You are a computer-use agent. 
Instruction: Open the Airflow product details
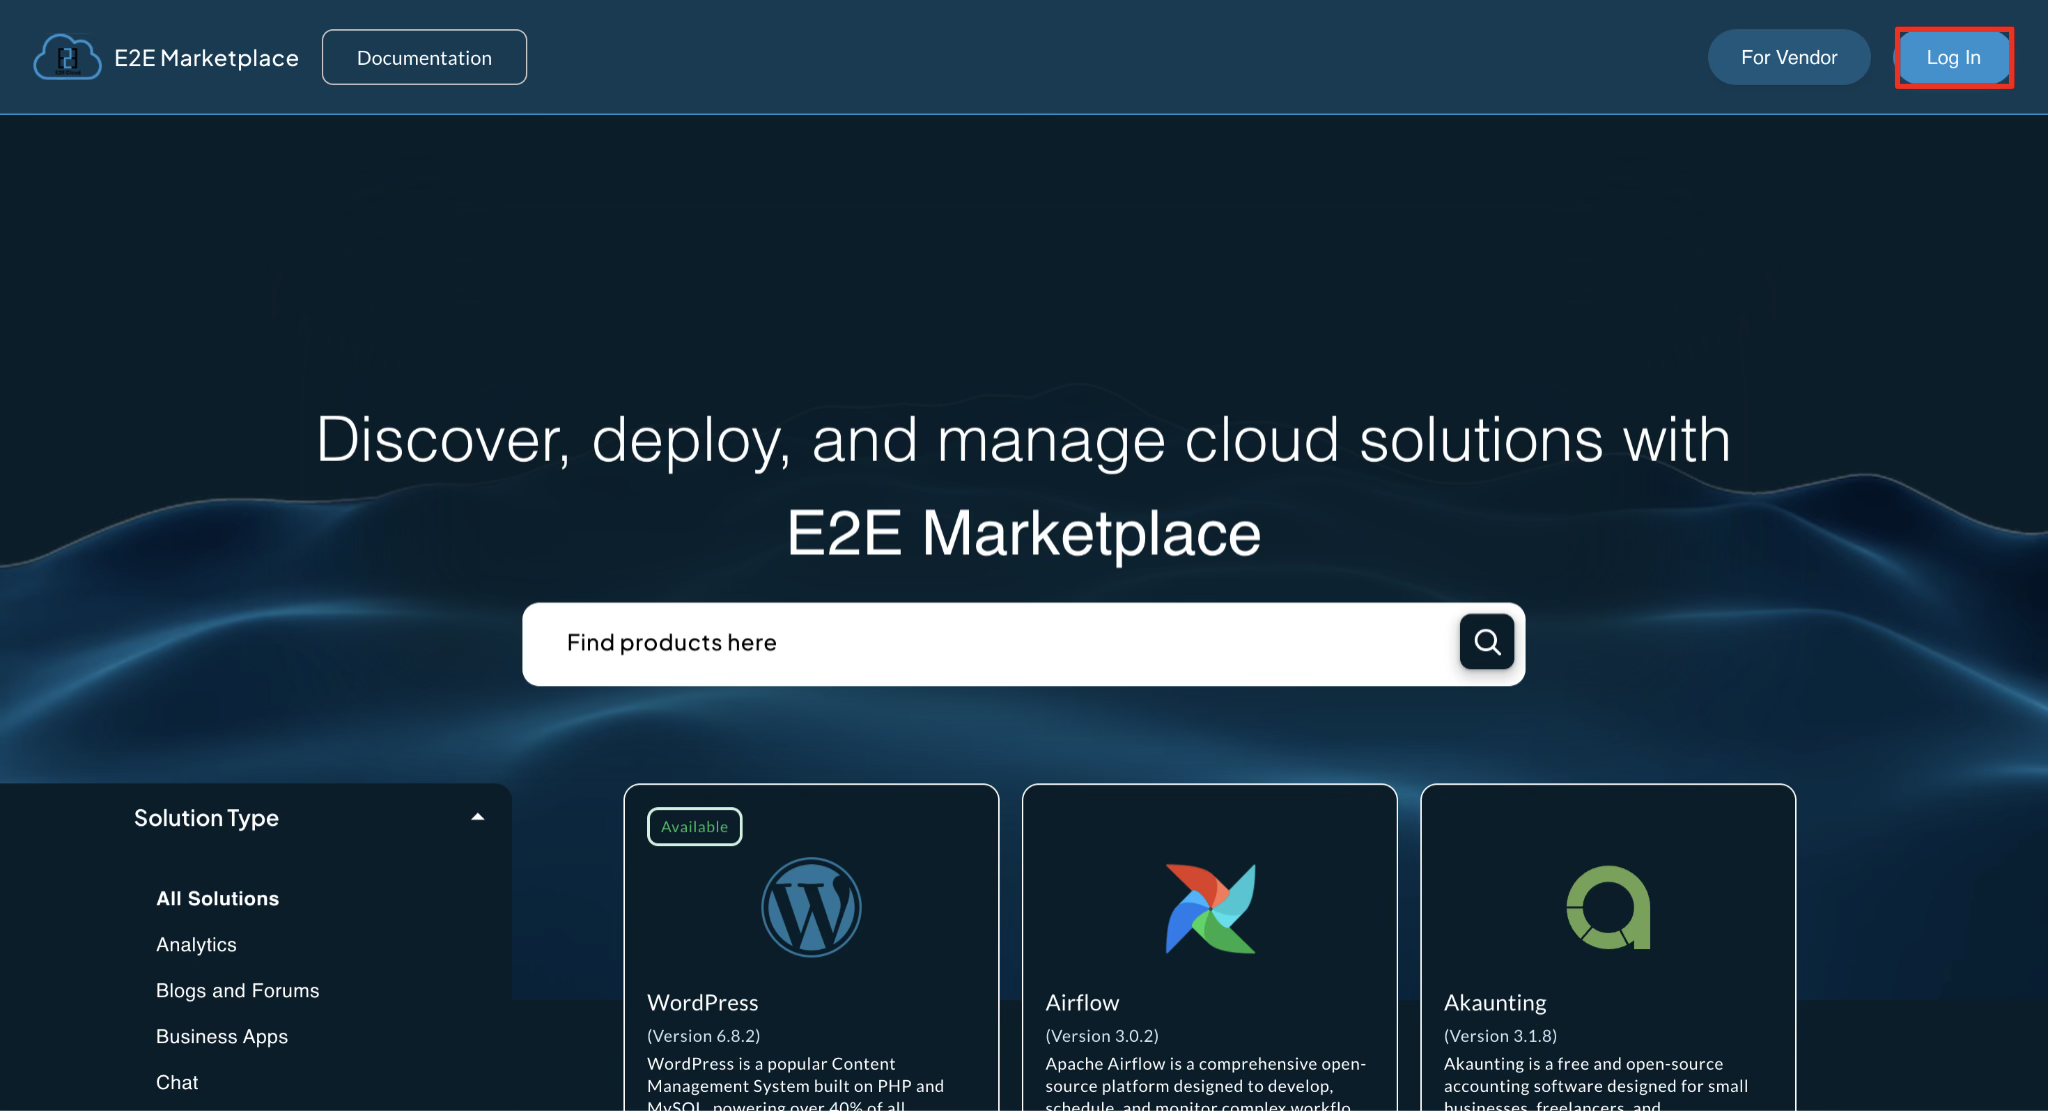coord(1082,1002)
